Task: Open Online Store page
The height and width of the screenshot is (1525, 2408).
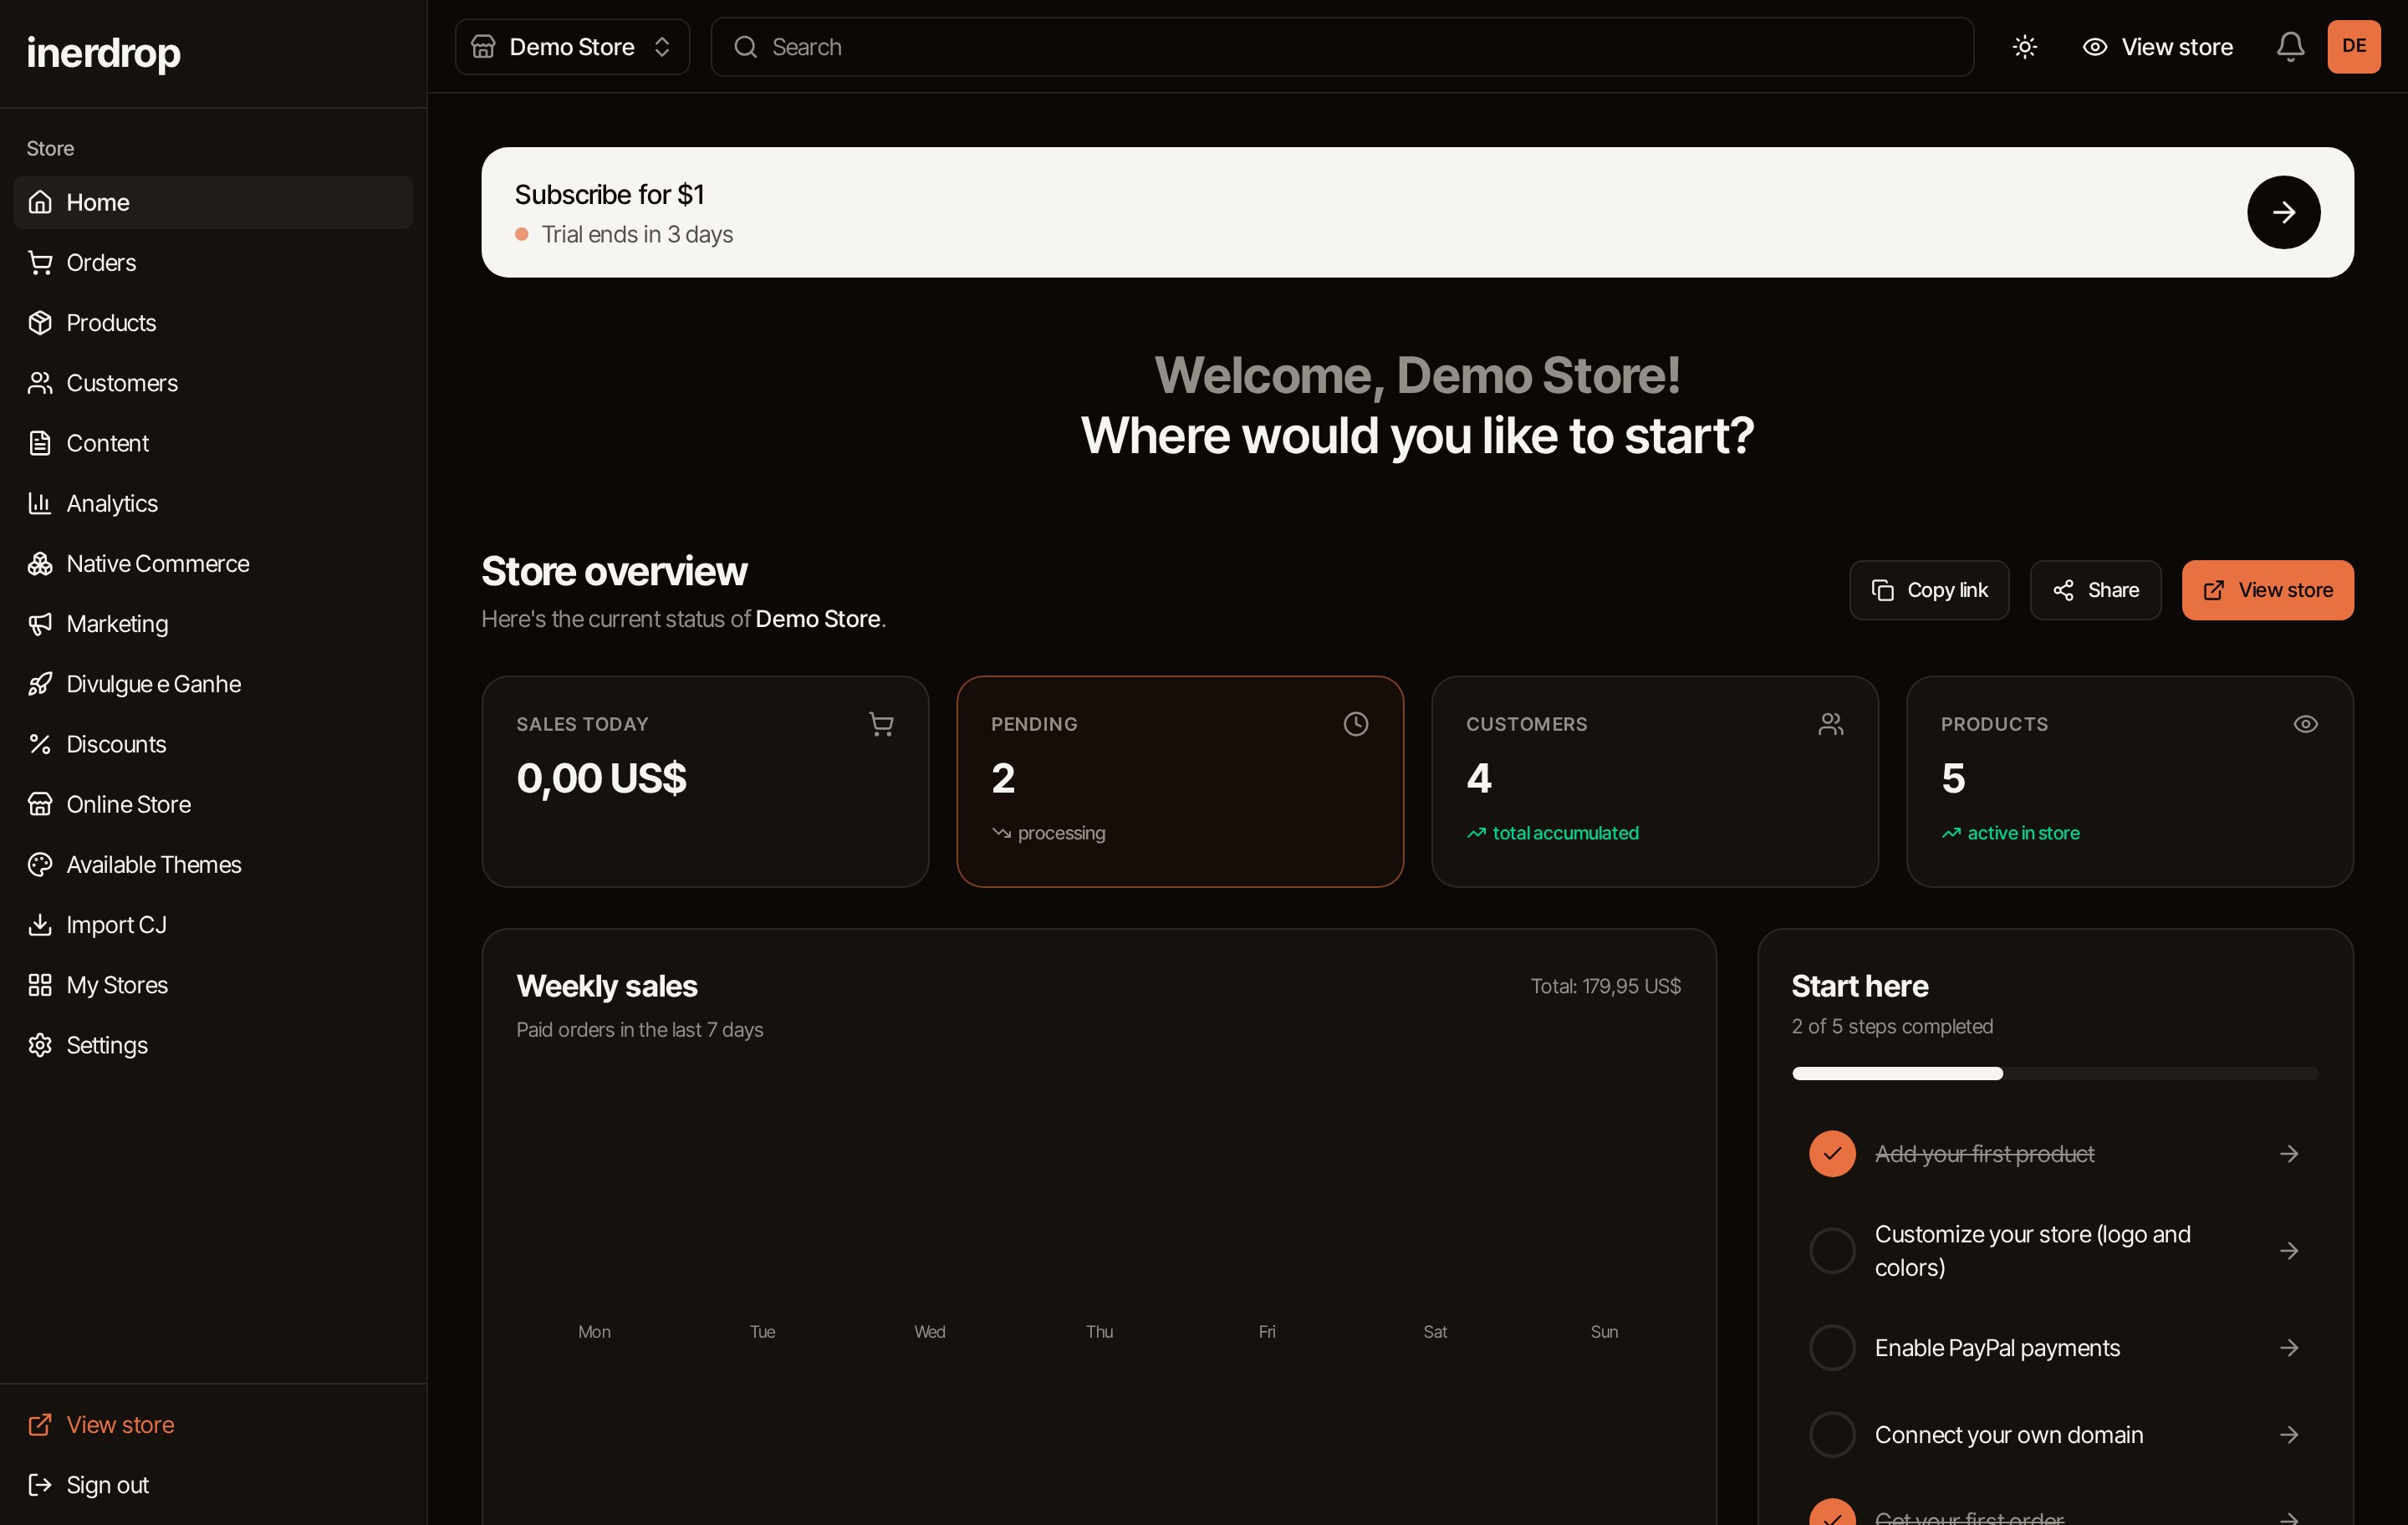Action: (213, 804)
